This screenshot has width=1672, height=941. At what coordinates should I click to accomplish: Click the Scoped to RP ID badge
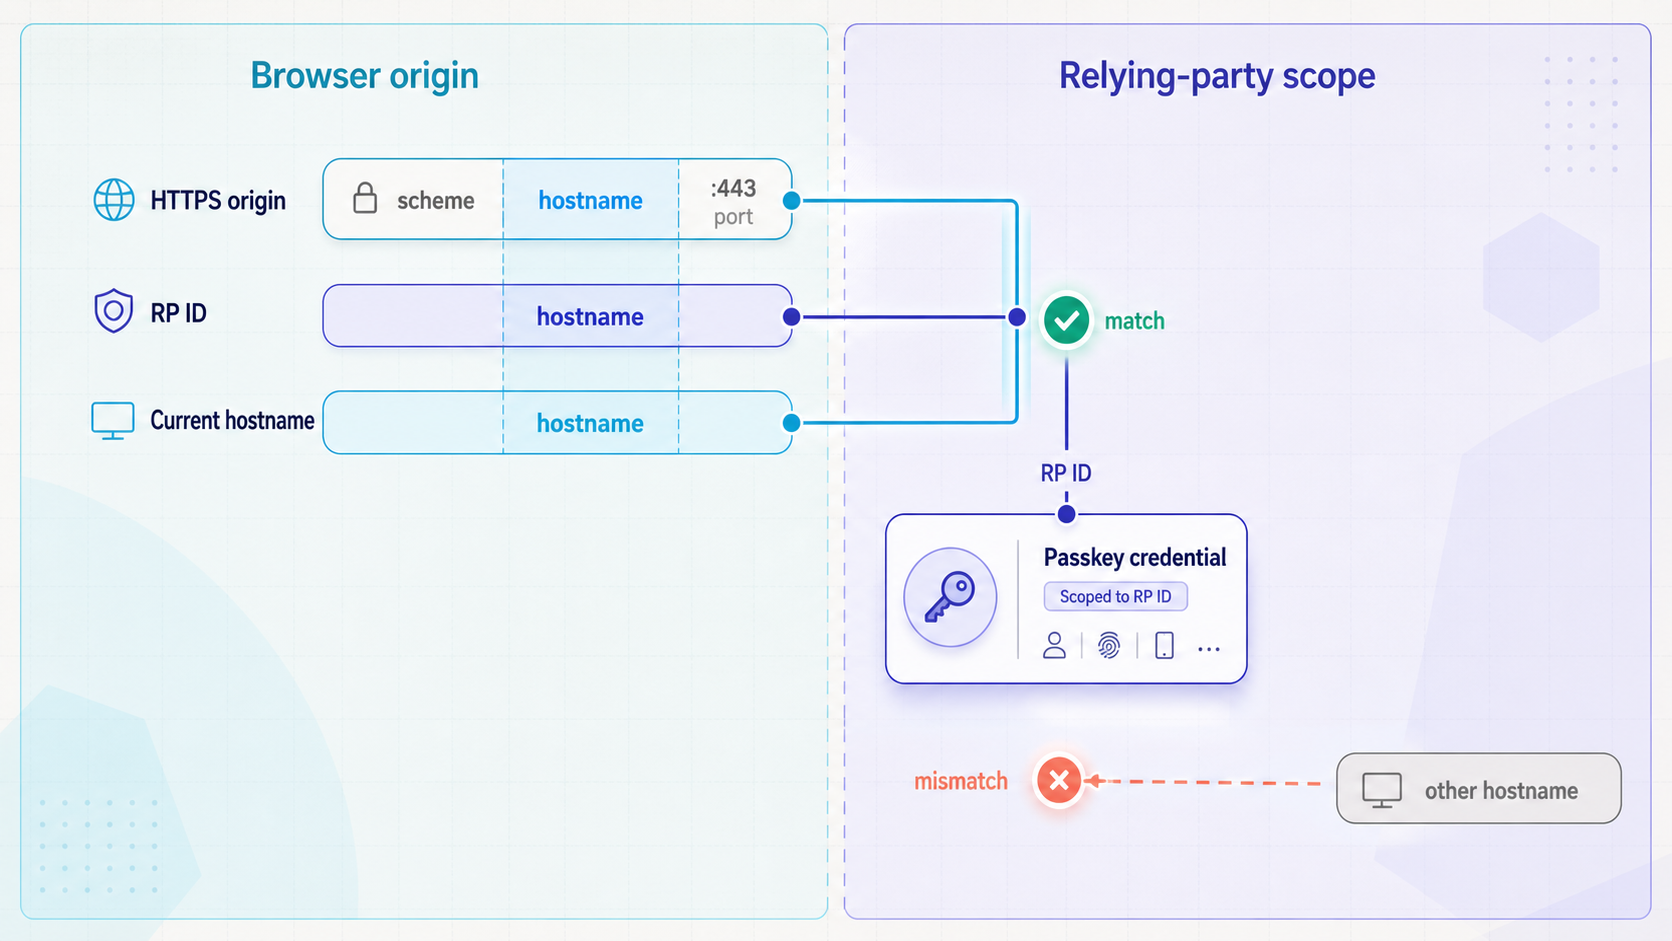tap(1116, 596)
